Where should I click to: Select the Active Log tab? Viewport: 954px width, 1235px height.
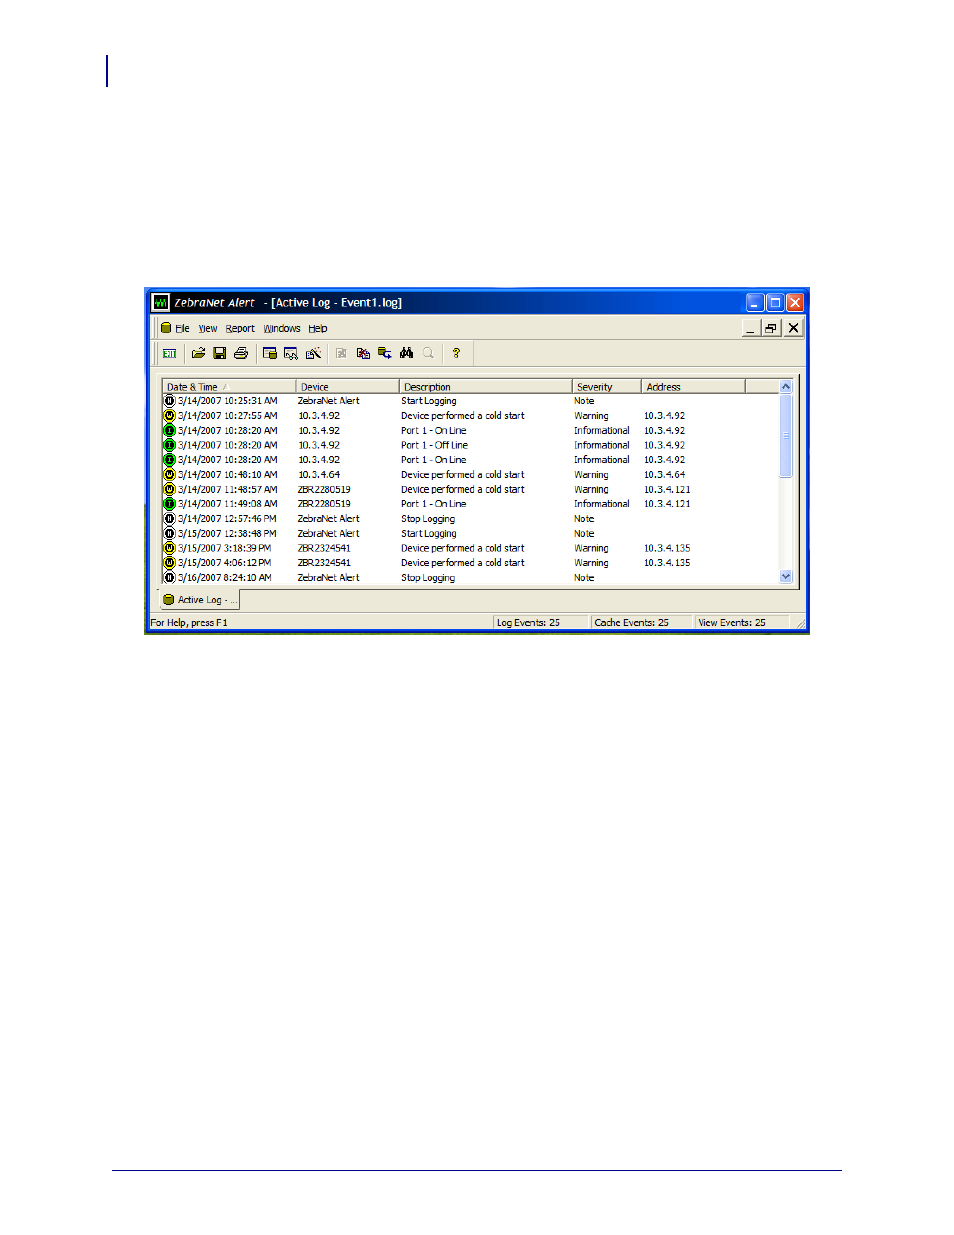pyautogui.click(x=200, y=600)
